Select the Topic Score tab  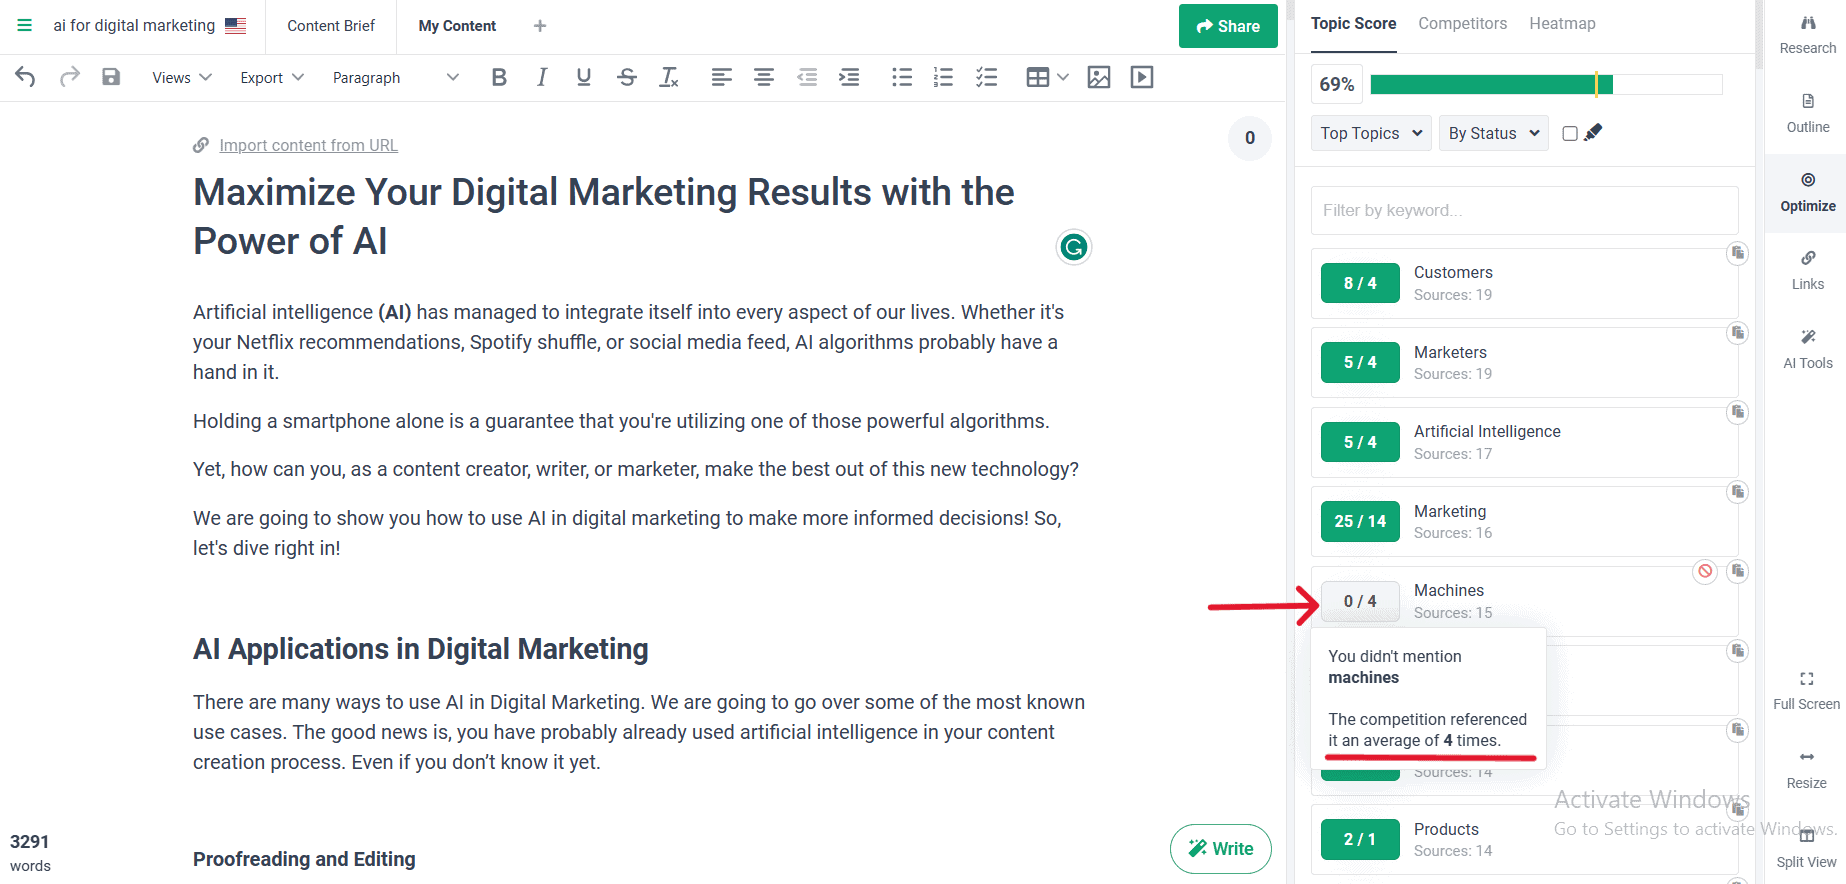(x=1353, y=24)
